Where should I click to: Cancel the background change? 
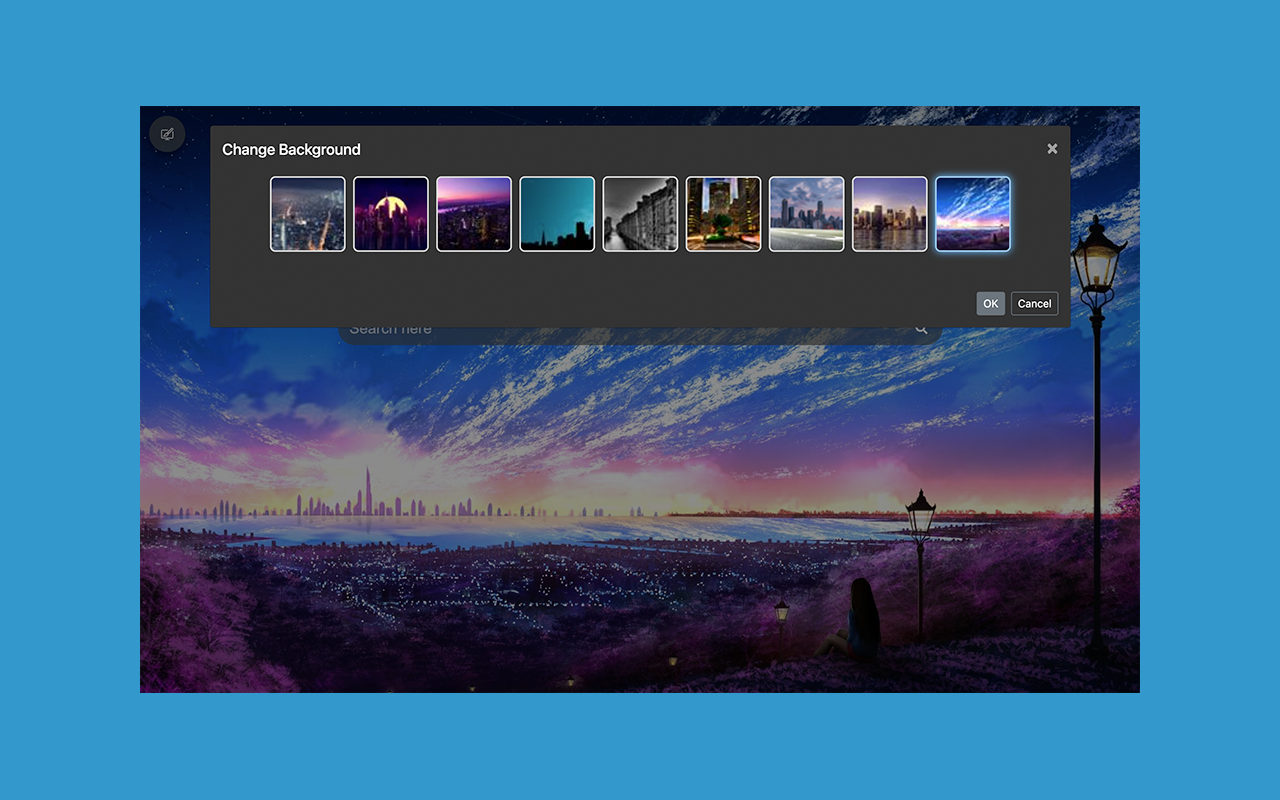pyautogui.click(x=1034, y=303)
